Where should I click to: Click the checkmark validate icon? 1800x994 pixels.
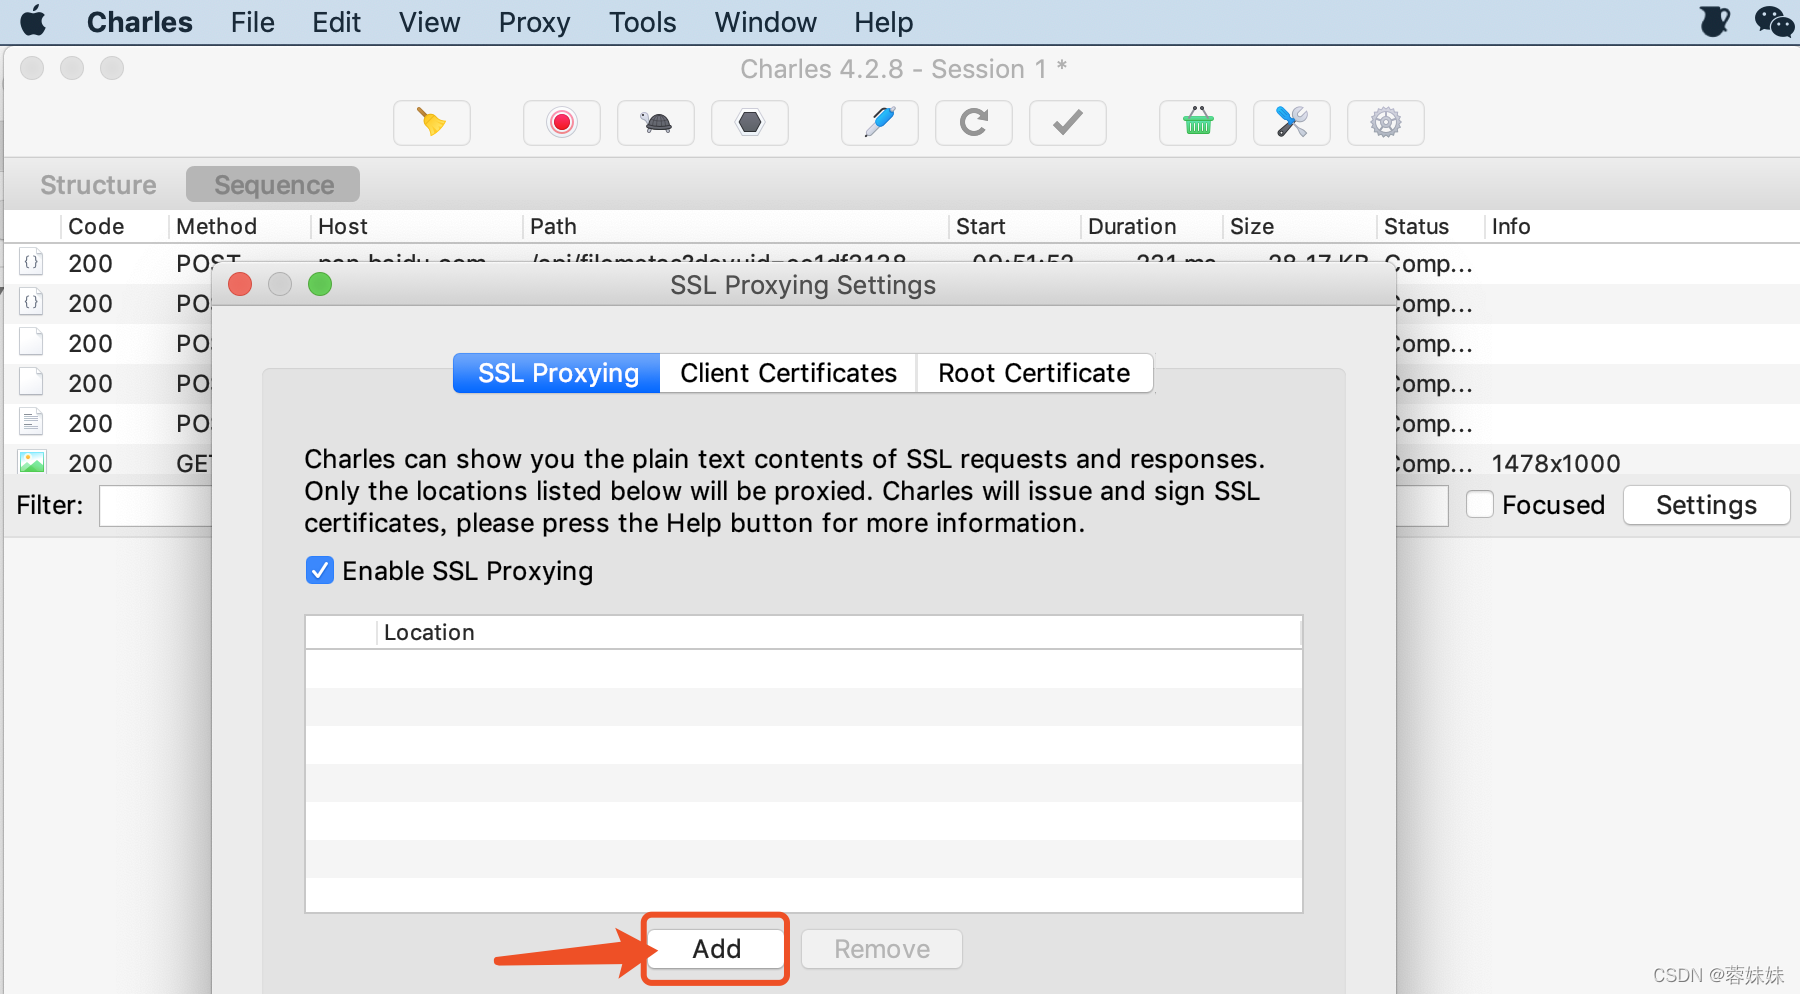(x=1068, y=123)
